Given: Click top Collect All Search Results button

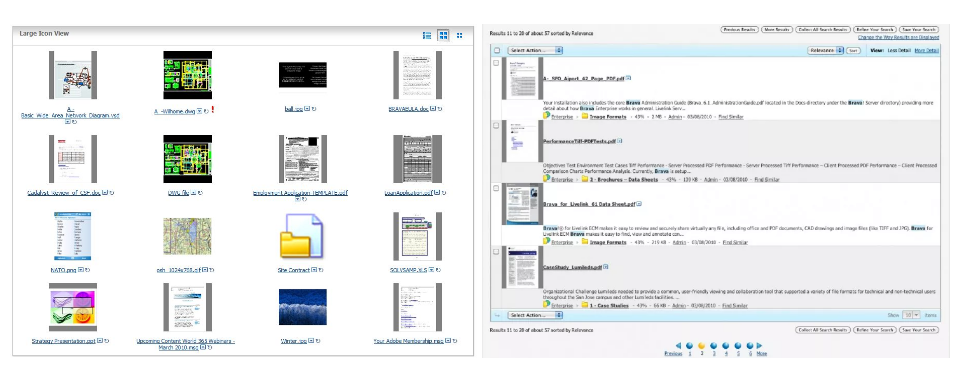Looking at the screenshot, I should [x=823, y=29].
